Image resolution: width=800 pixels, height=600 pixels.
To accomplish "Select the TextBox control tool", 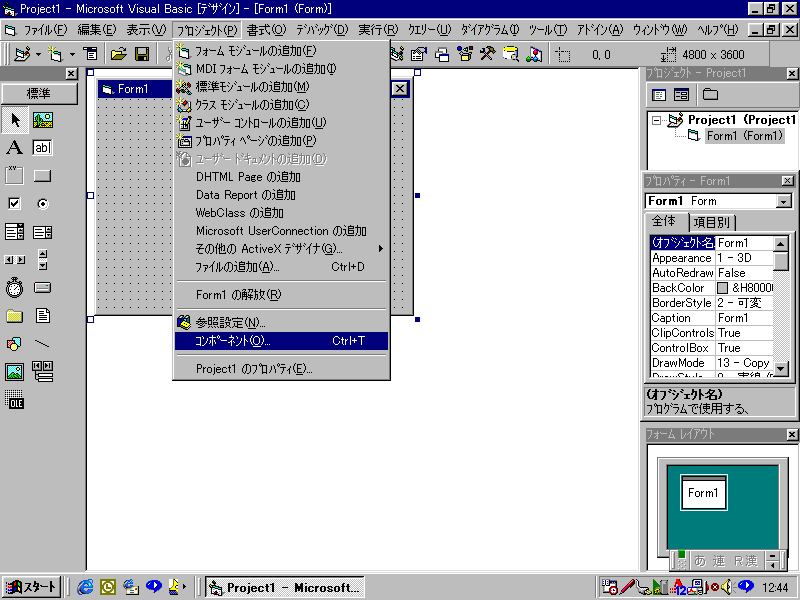I will (43, 148).
